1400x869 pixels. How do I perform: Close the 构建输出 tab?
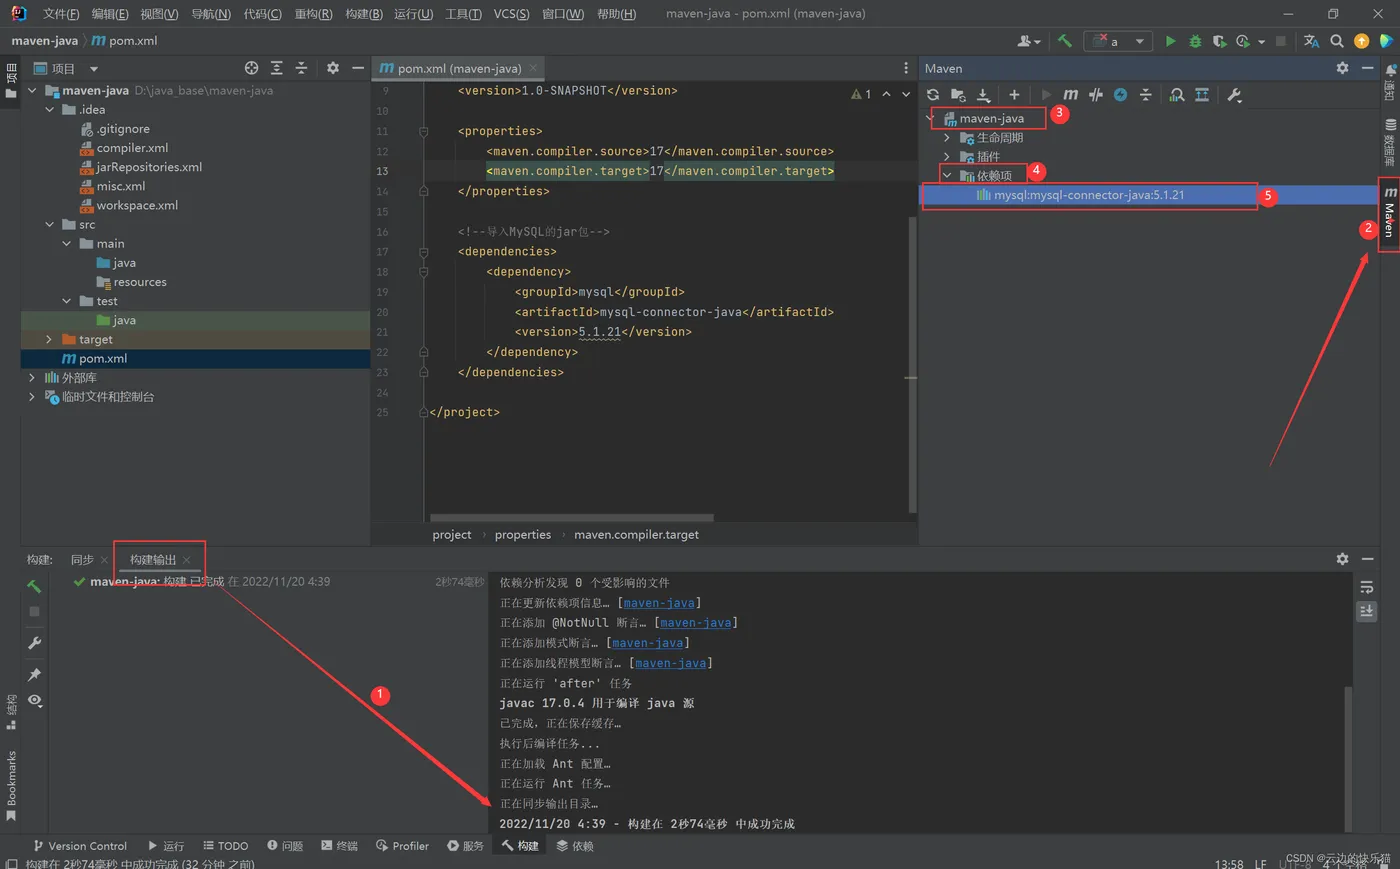(x=187, y=560)
